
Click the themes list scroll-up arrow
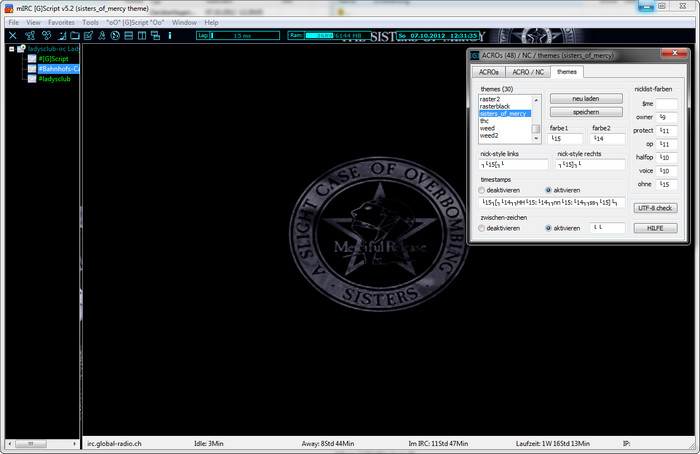536,100
